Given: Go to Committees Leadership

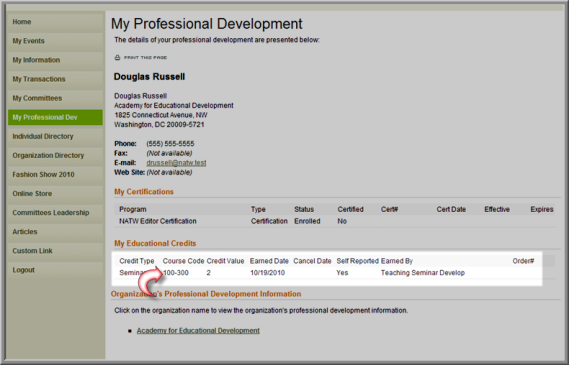Looking at the screenshot, I should (55, 213).
